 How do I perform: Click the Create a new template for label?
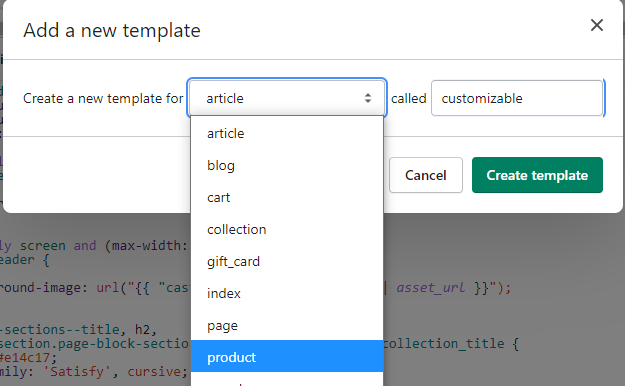pyautogui.click(x=103, y=98)
